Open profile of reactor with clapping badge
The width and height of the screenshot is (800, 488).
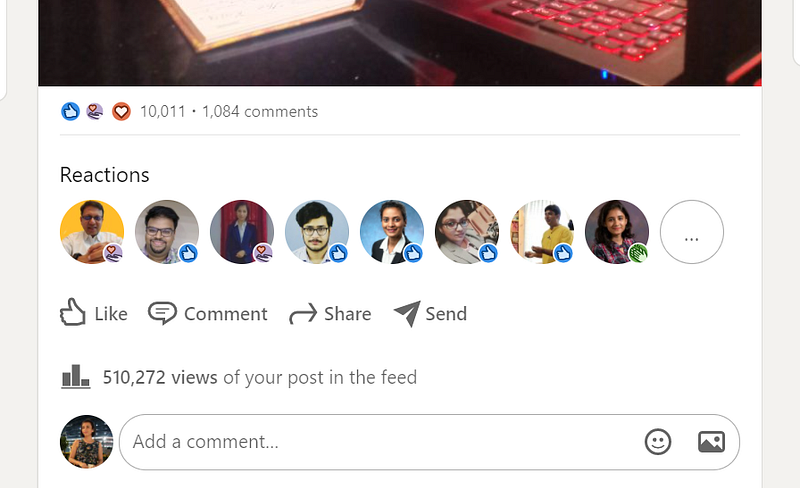point(617,232)
